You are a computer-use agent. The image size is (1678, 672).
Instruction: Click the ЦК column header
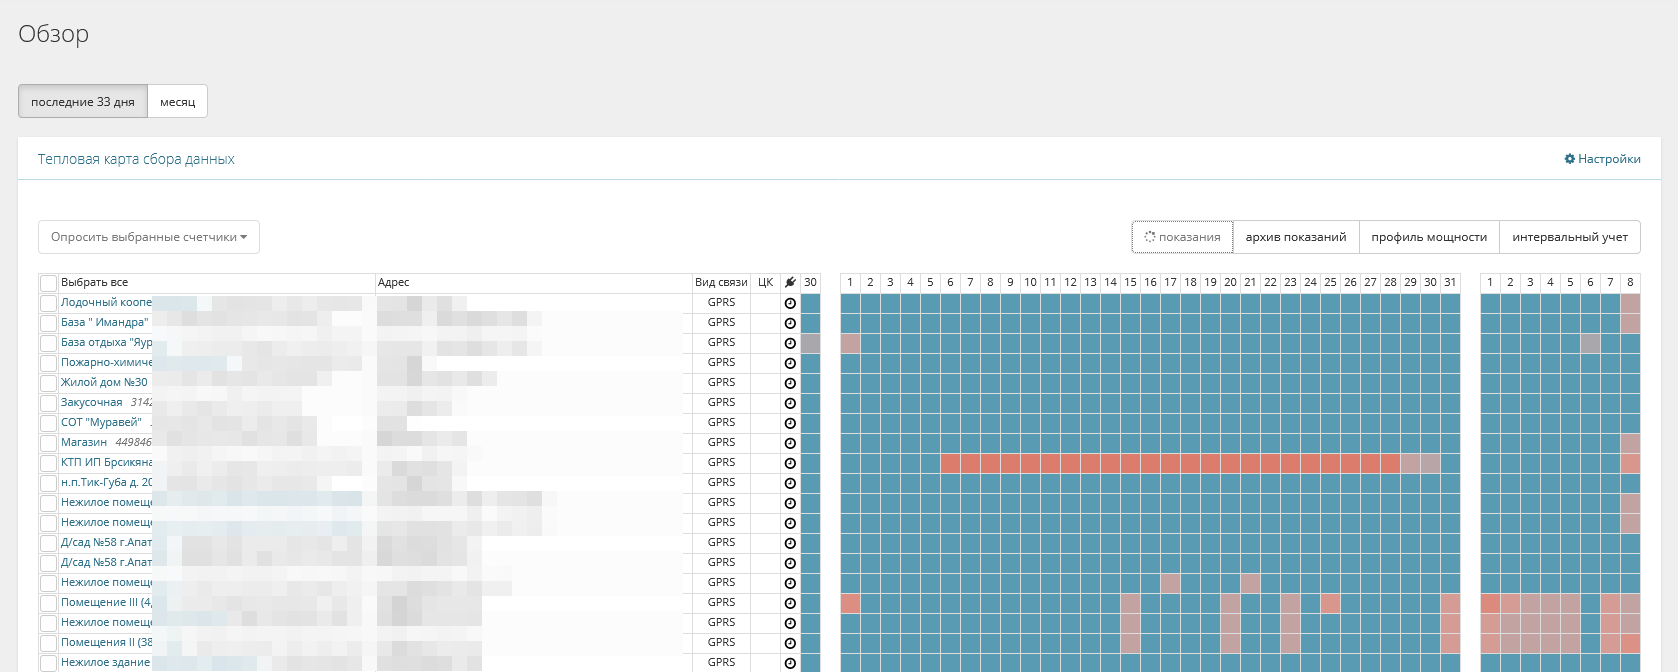tap(765, 283)
